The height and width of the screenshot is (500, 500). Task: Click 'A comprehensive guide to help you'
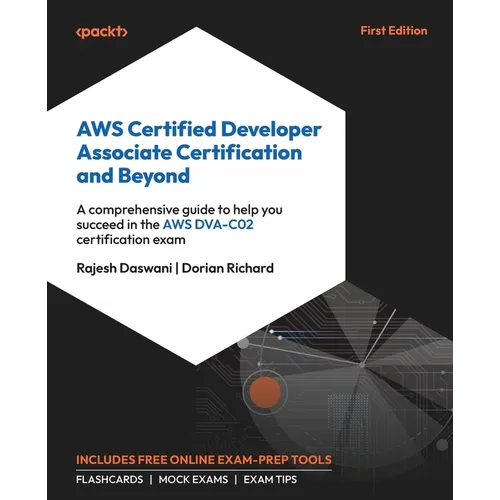179,210
